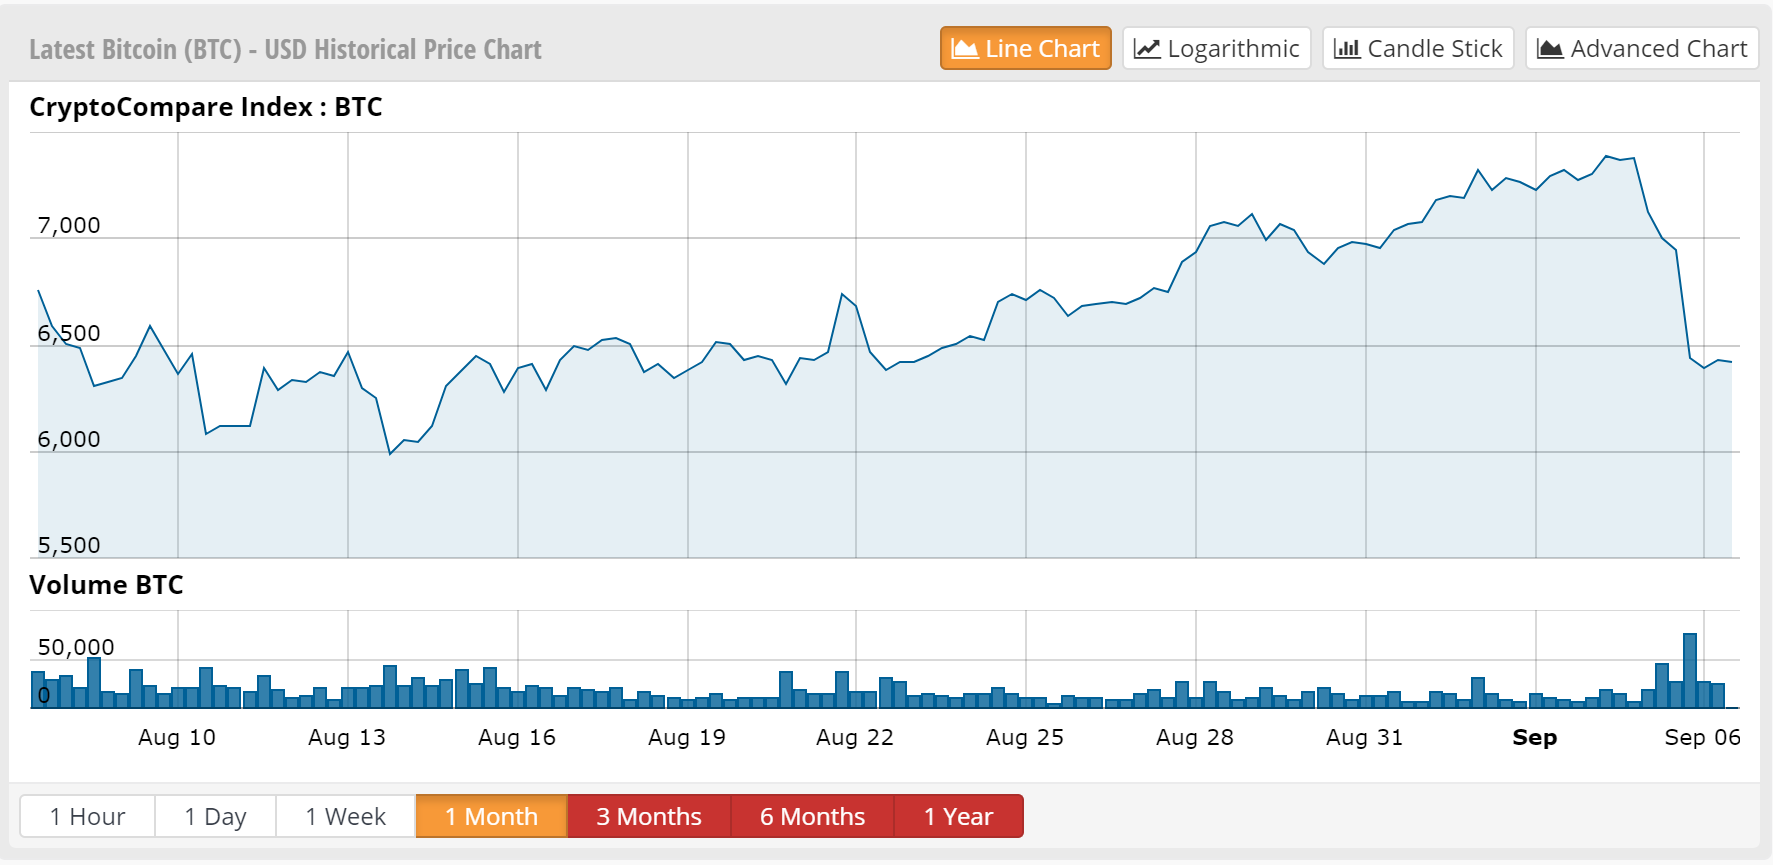Click the price low point near Aug 13
This screenshot has height=865, width=1773.
point(390,454)
